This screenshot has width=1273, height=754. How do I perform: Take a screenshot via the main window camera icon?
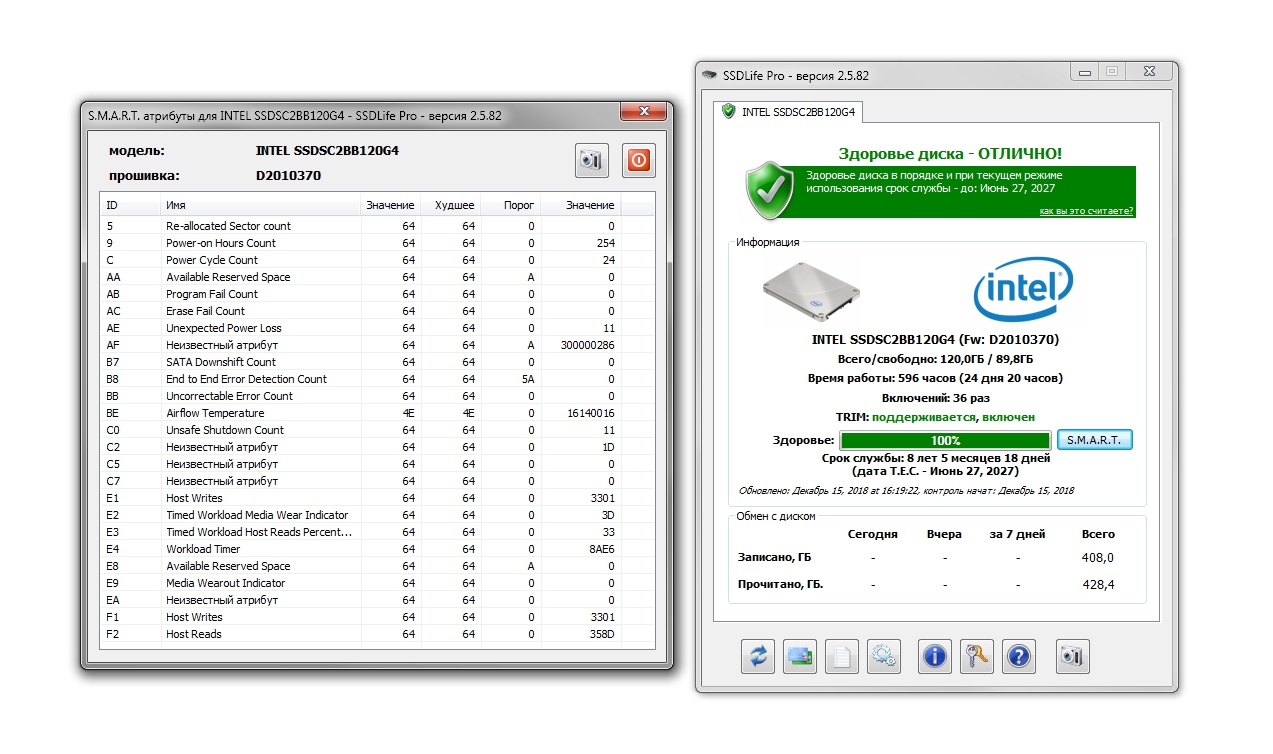click(x=1072, y=656)
